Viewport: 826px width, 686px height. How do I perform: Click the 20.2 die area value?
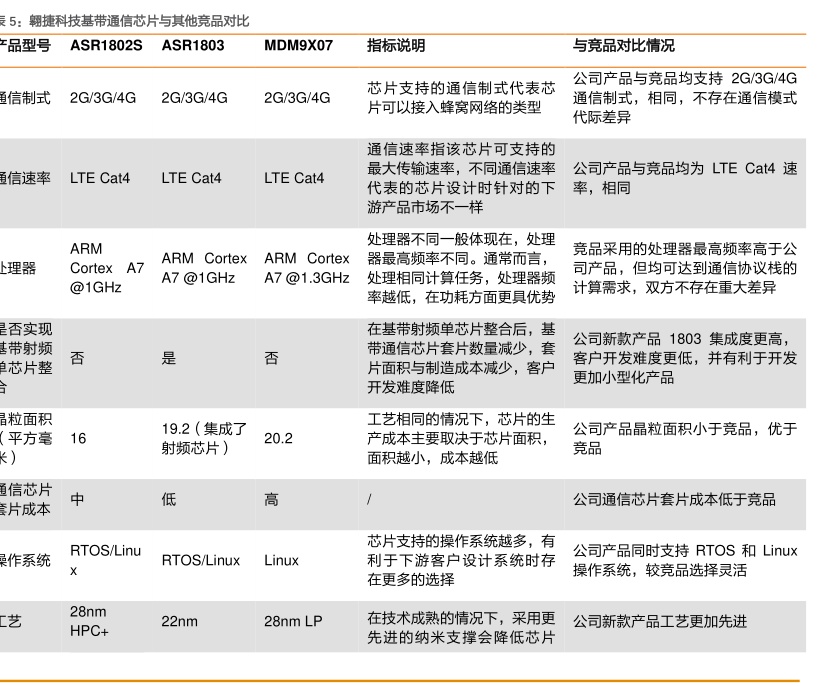278,438
